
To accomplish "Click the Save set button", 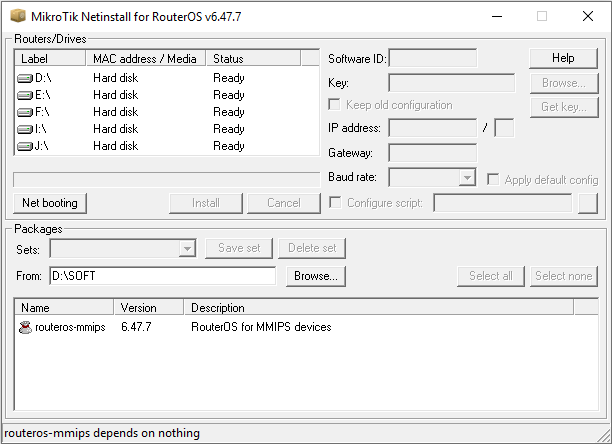I will point(239,248).
